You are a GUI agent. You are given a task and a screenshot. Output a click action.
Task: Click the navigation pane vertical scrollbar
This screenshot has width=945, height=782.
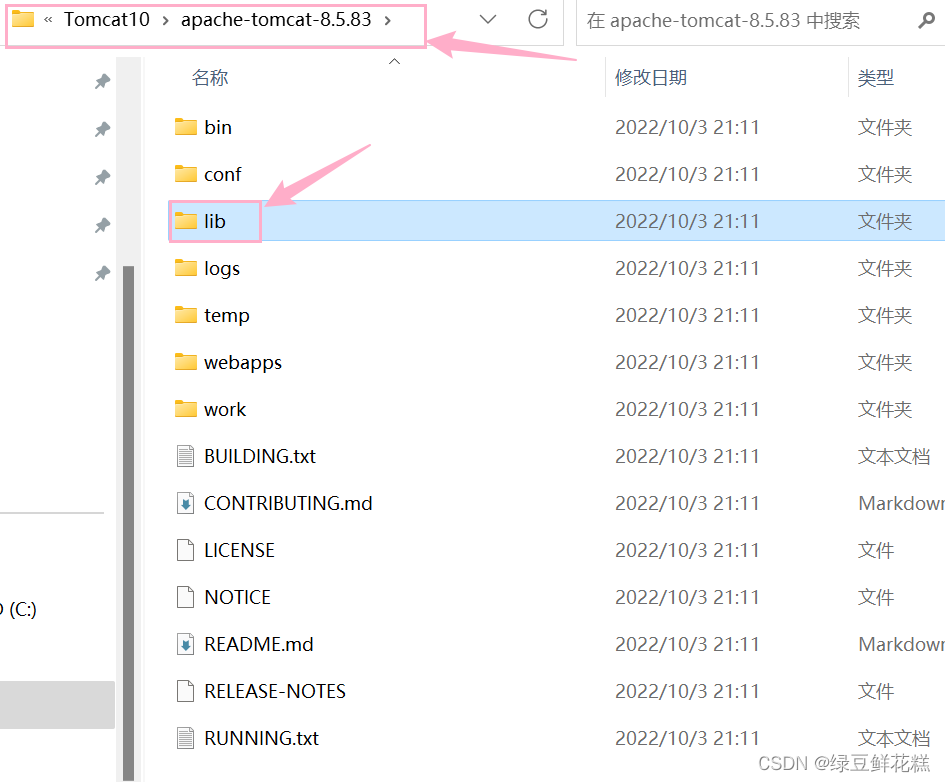click(128, 523)
